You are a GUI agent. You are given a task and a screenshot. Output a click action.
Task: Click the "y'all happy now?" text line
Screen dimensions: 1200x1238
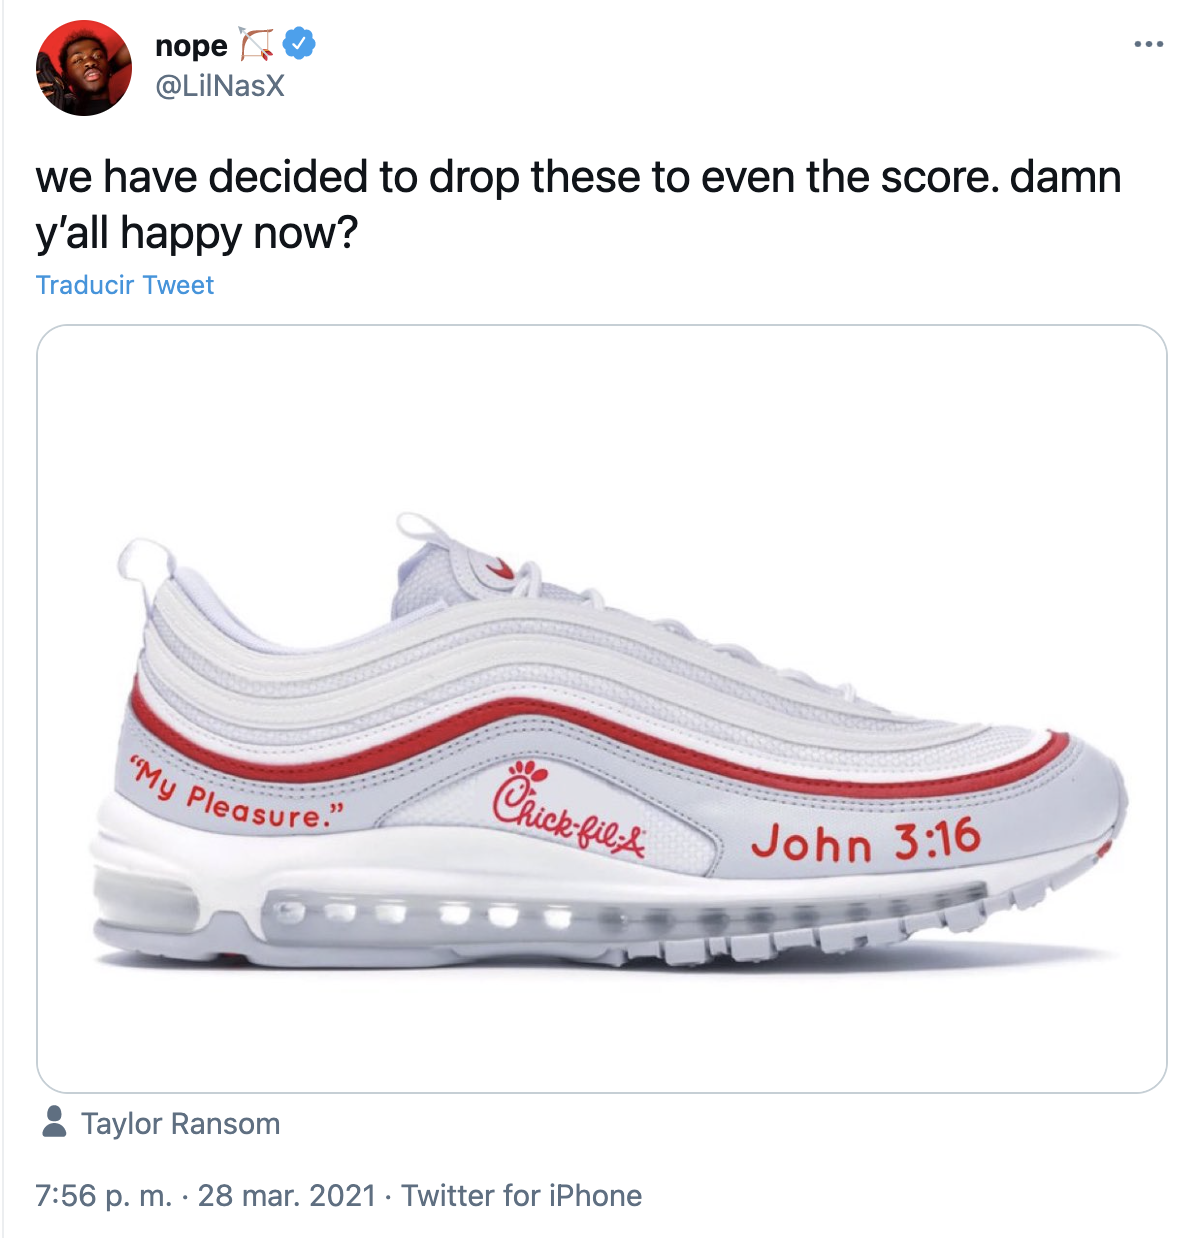click(x=197, y=233)
